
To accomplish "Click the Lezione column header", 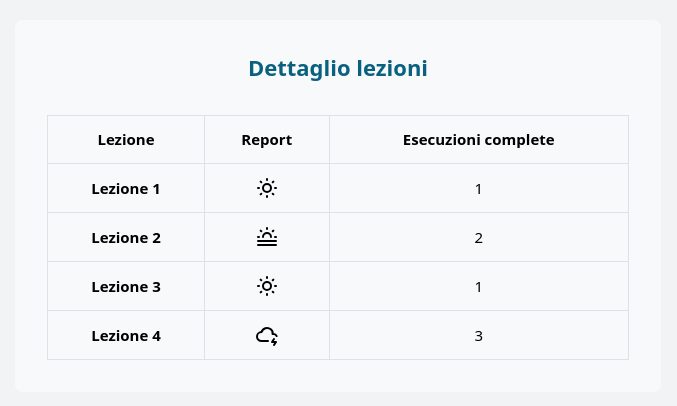I will 126,140.
